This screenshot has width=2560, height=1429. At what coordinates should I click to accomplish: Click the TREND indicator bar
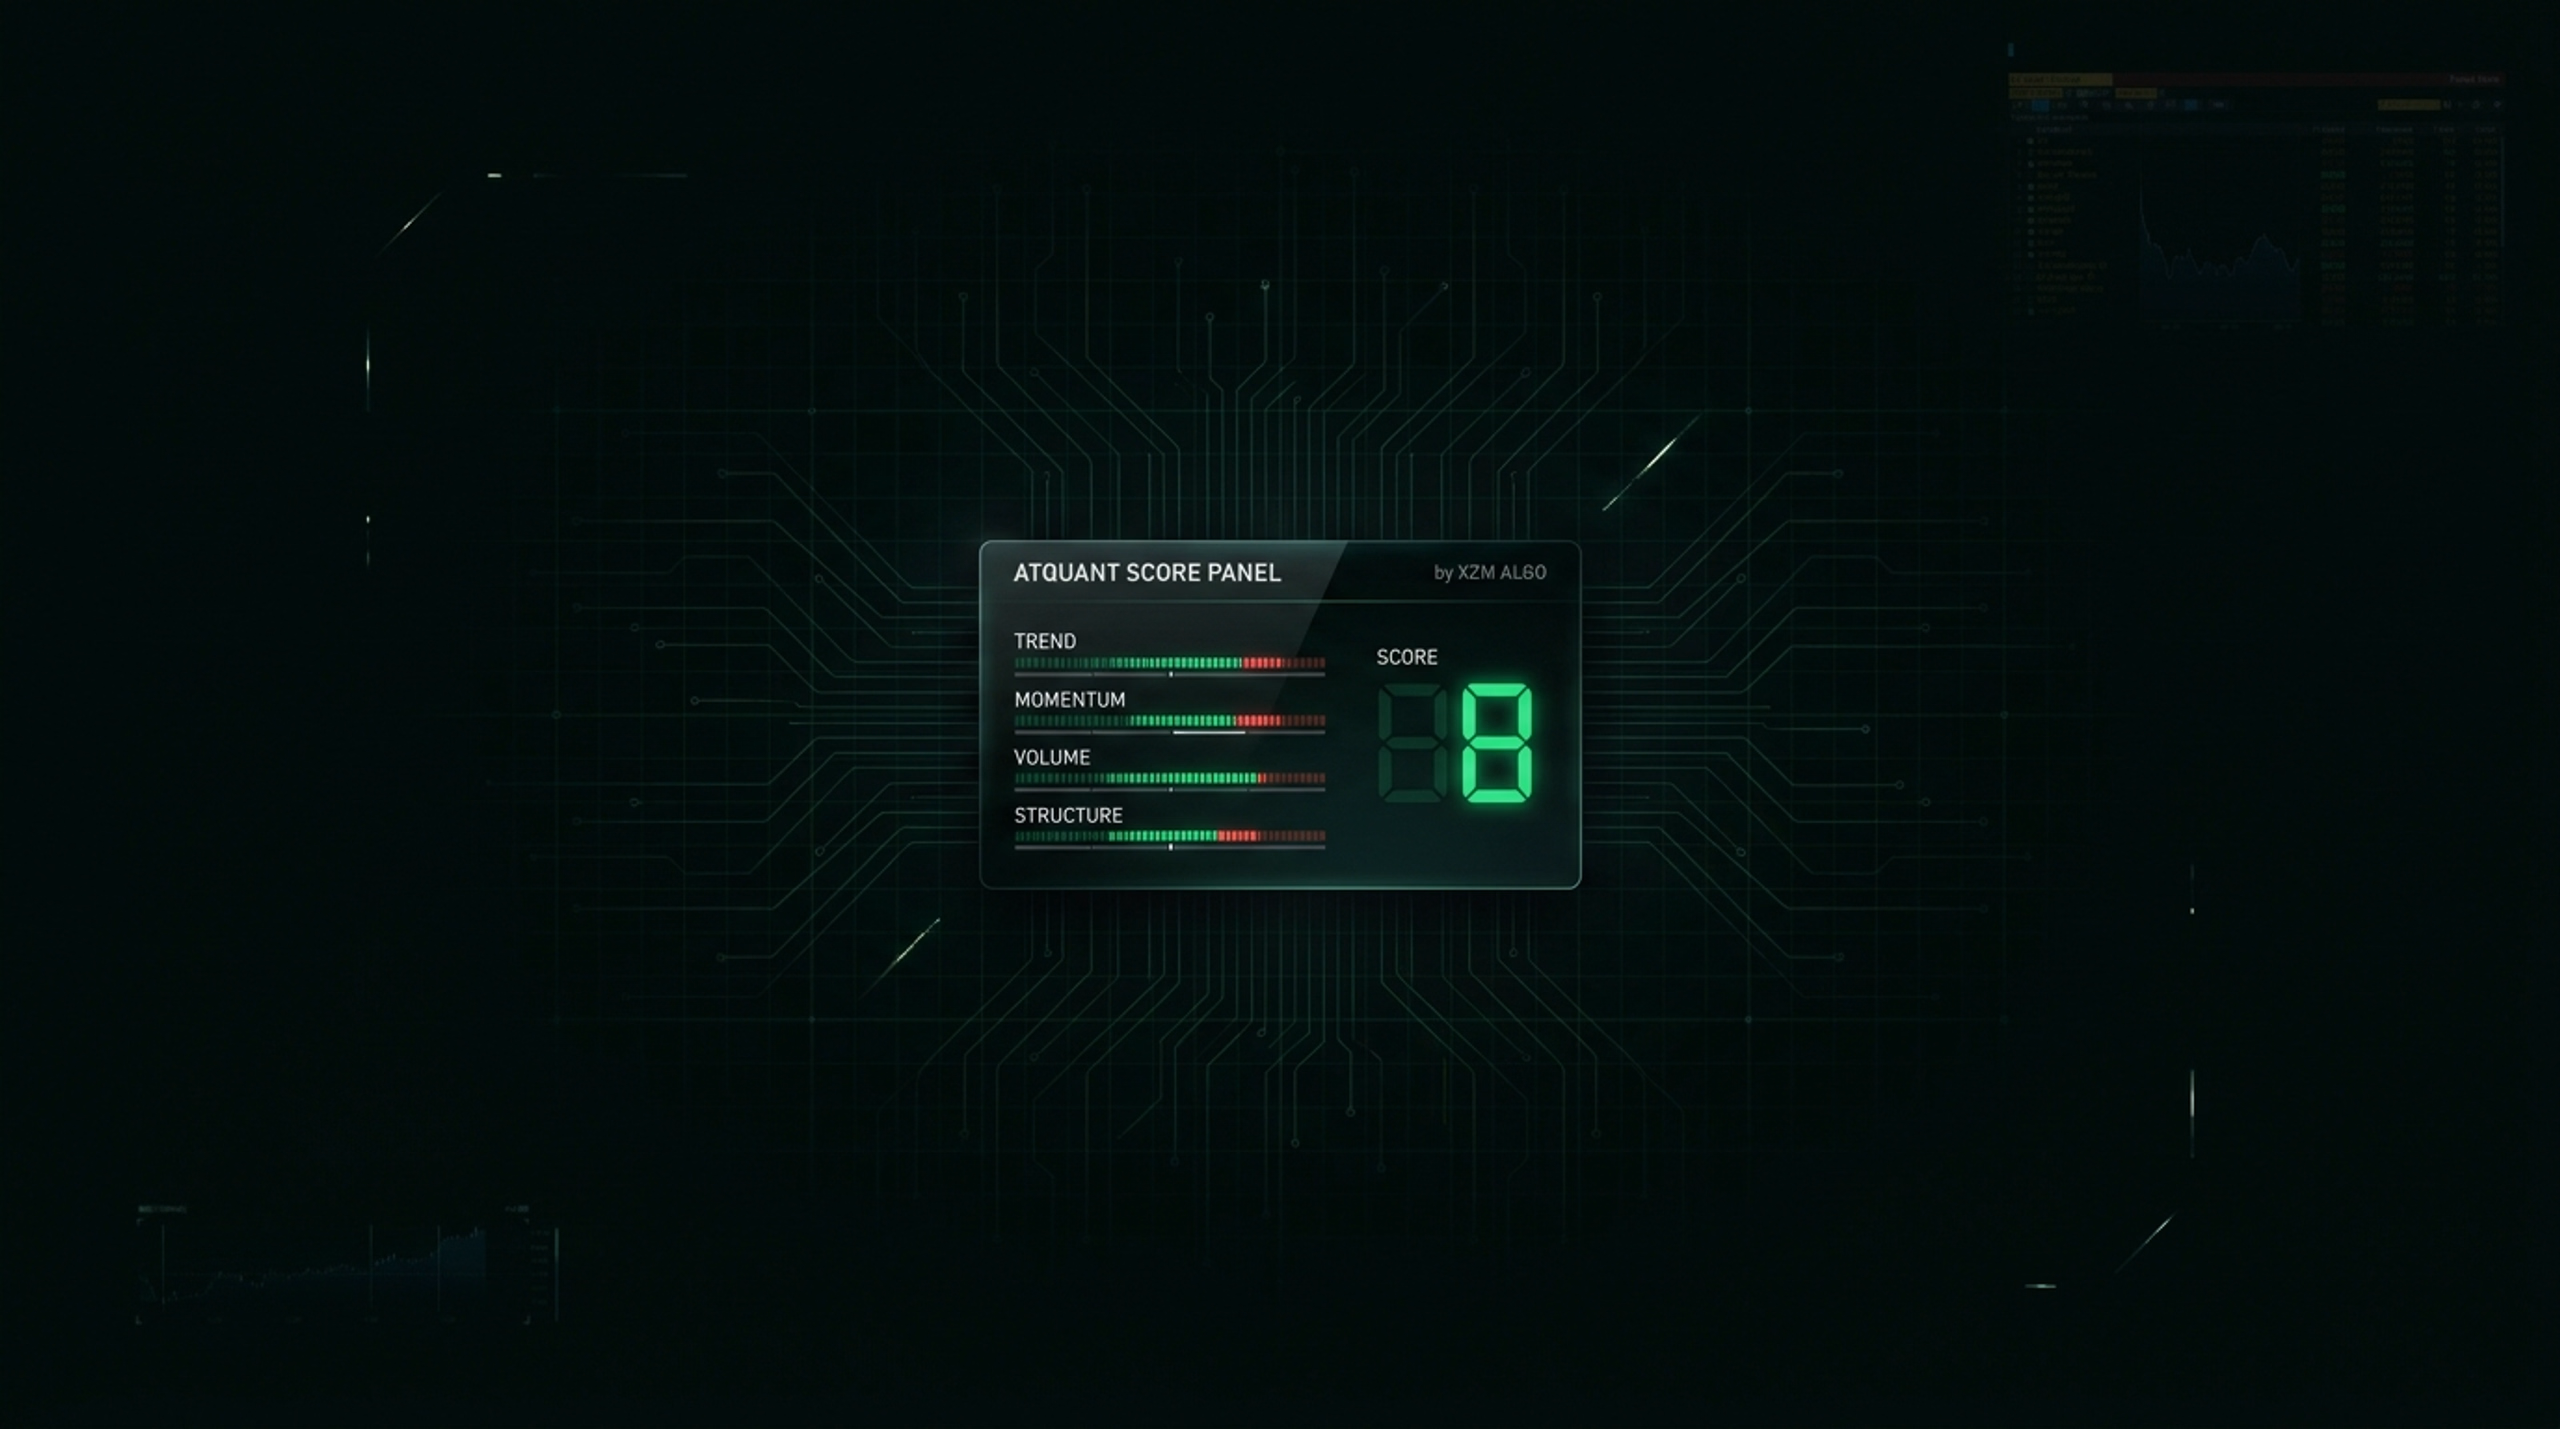coord(1169,663)
